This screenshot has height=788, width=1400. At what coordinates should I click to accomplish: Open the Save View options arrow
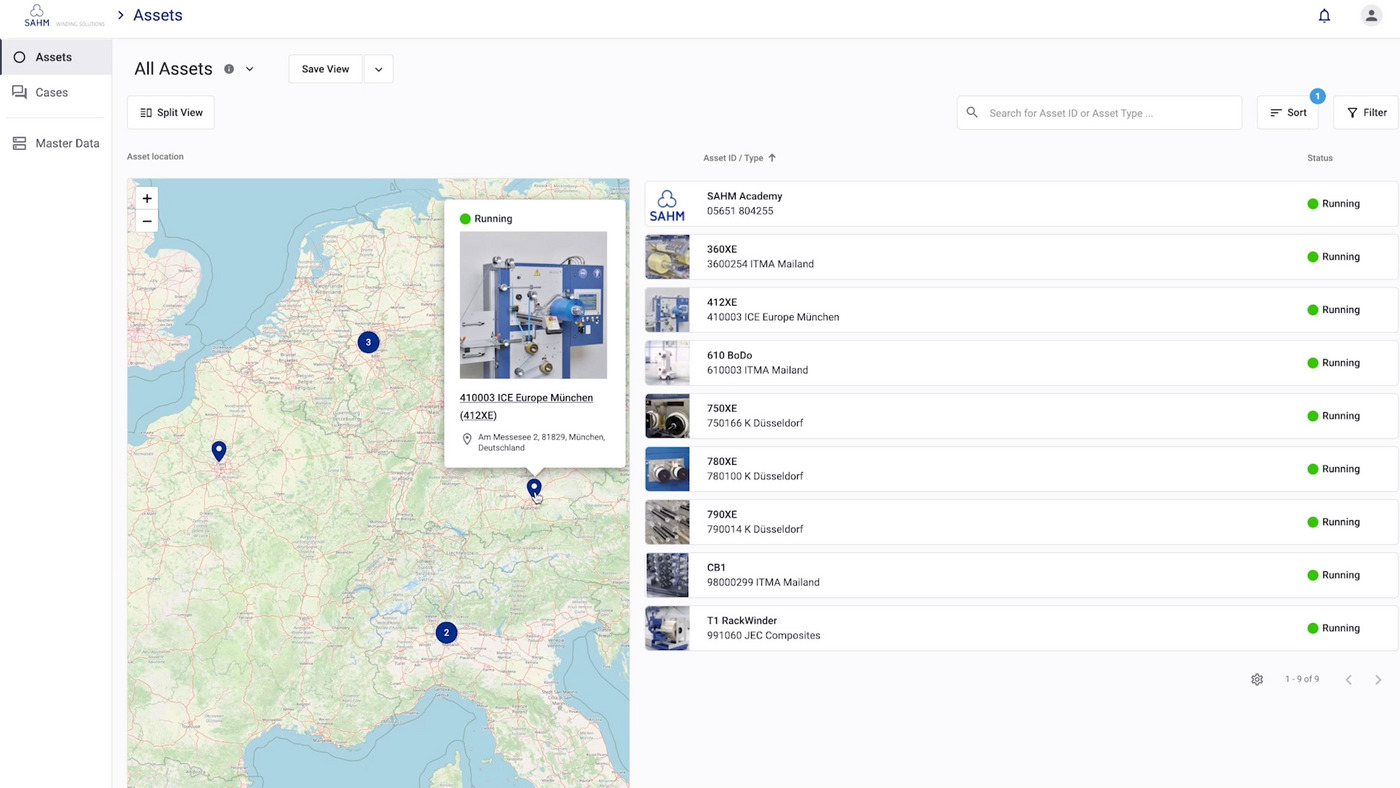point(379,69)
